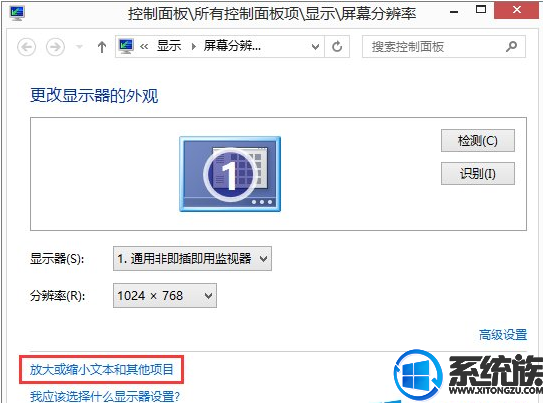Viewport: 543px width, 403px height.
Task: Open 我应该选择什么显示器设置 help link
Action: click(105, 396)
